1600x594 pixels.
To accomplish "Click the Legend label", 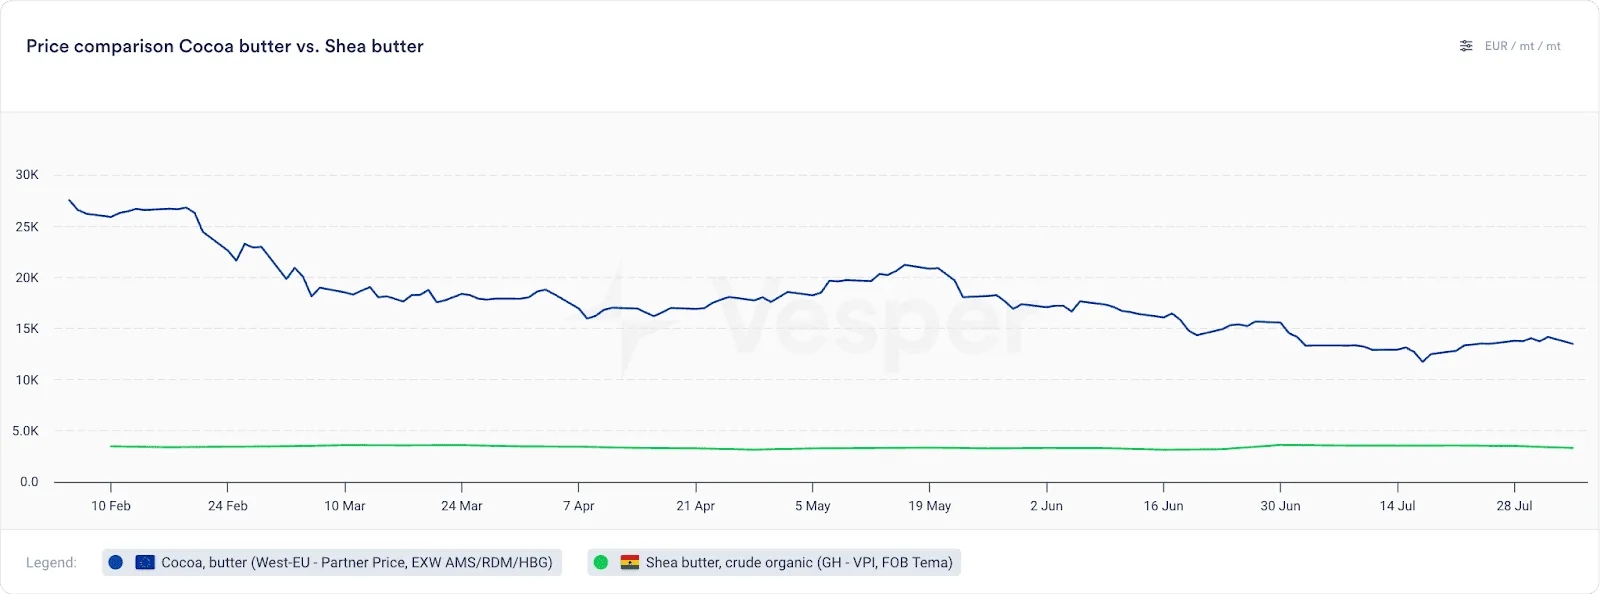I will [51, 563].
